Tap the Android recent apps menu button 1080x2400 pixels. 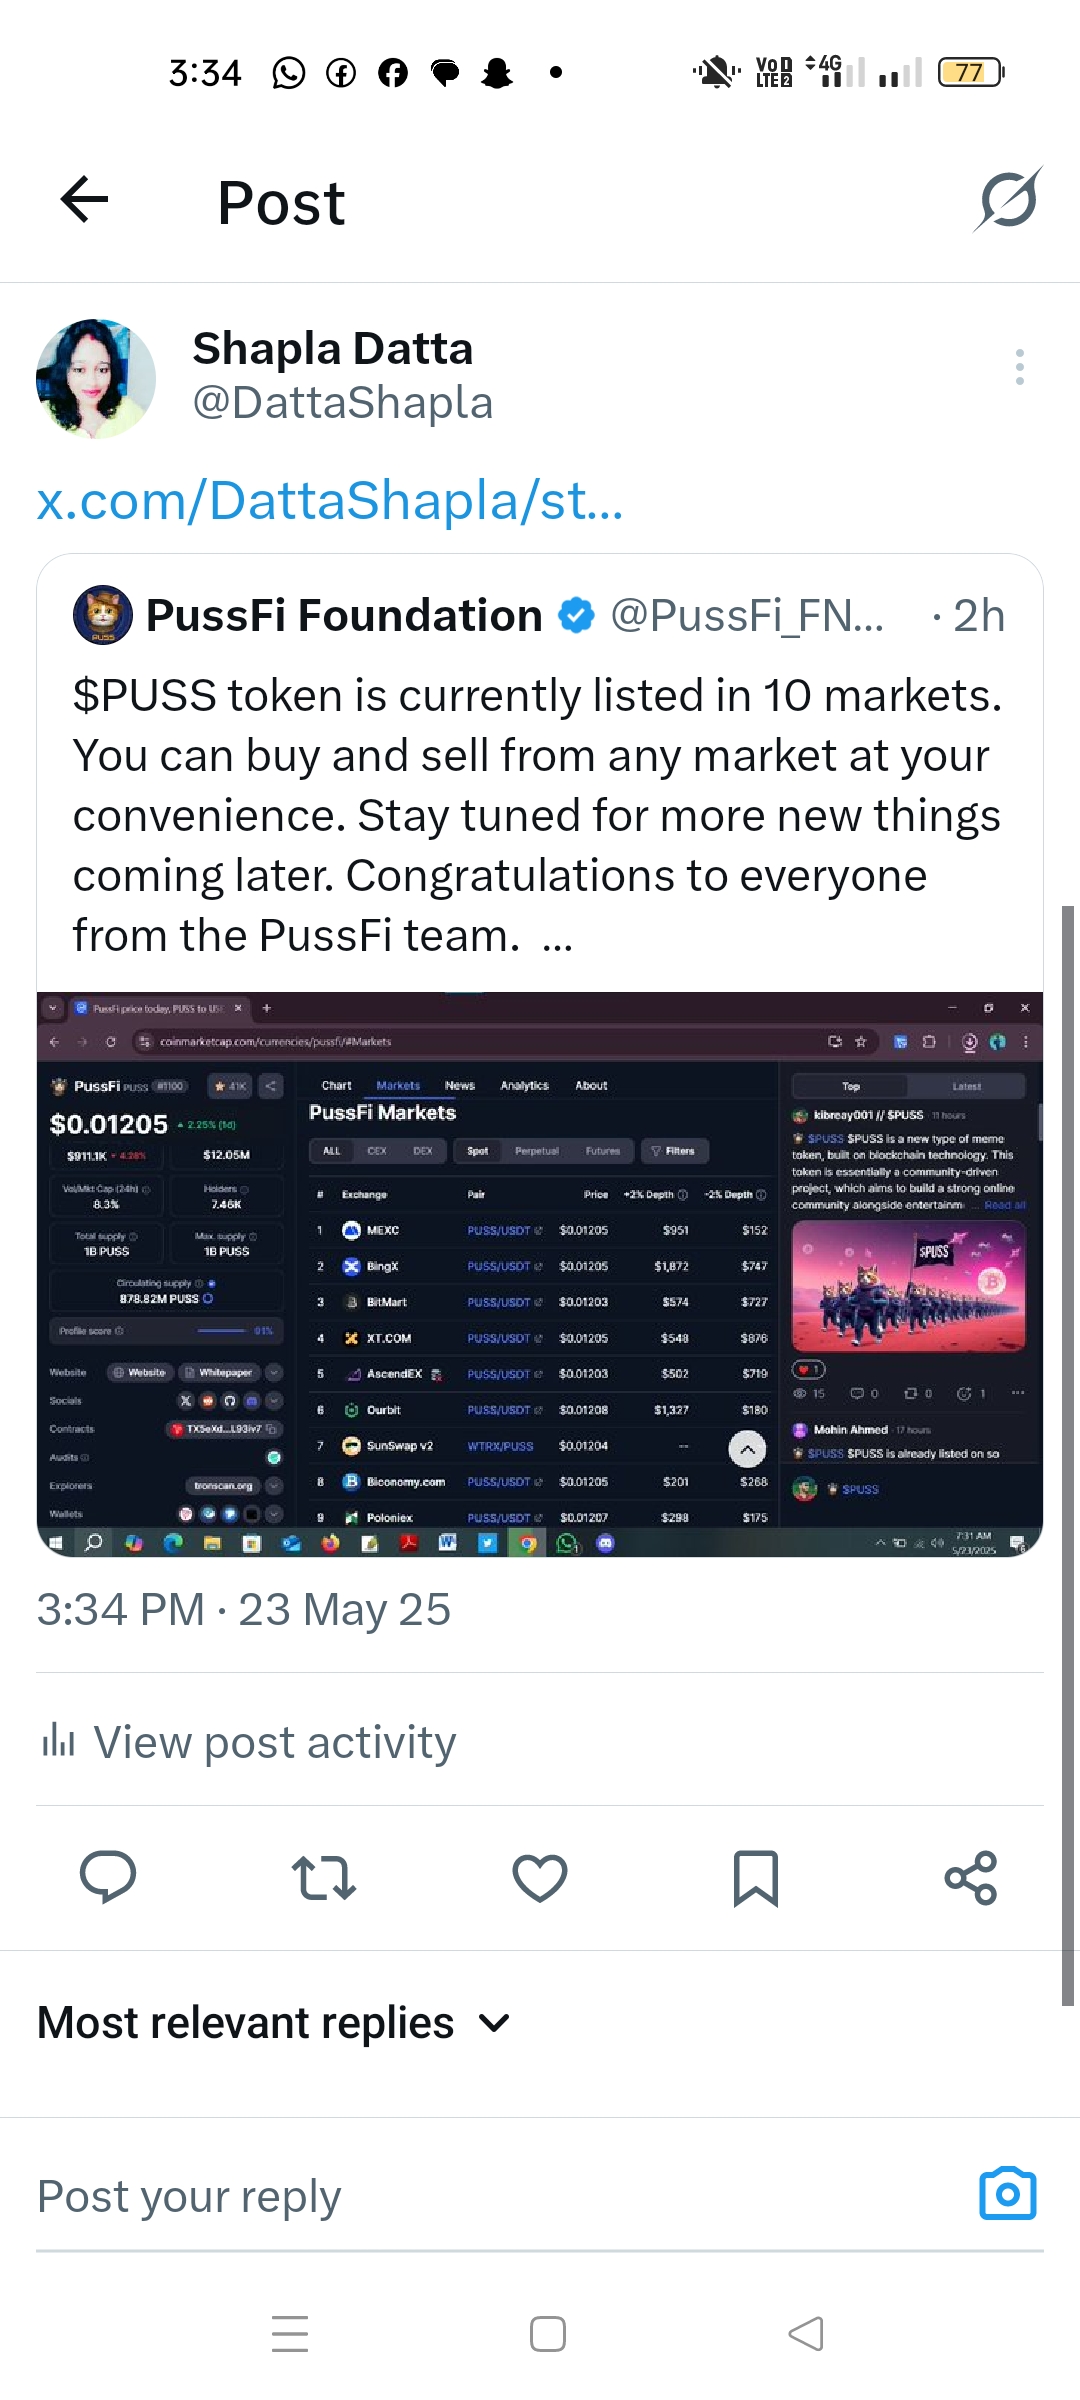tap(290, 2334)
